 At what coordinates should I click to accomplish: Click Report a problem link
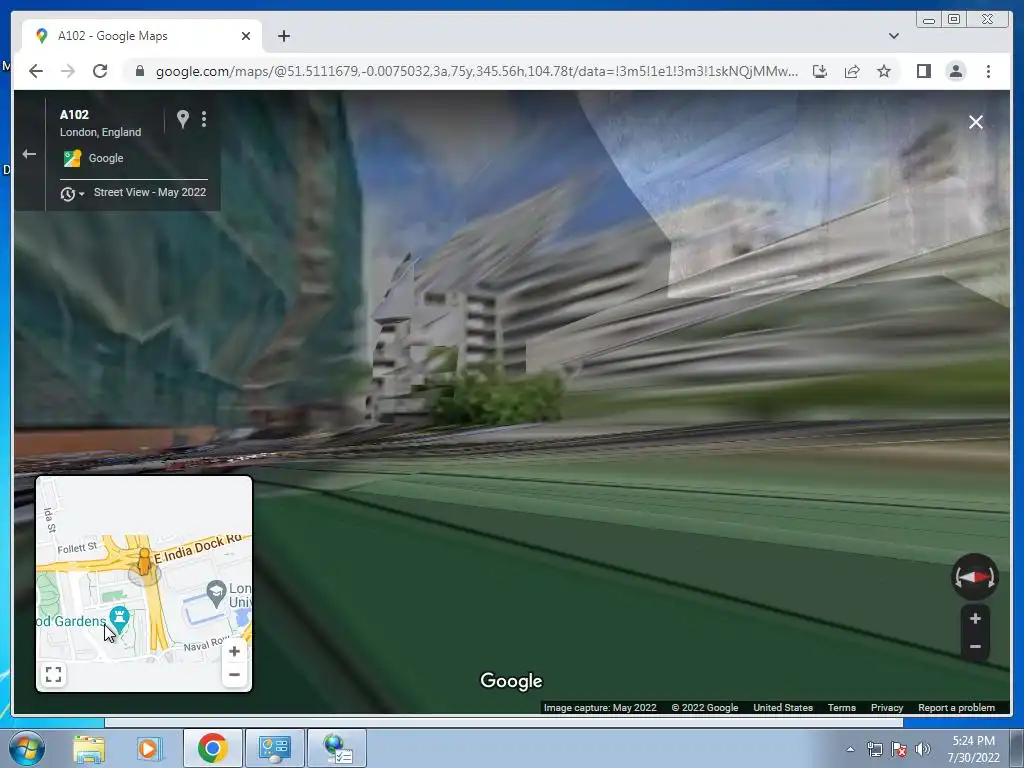click(x=956, y=707)
